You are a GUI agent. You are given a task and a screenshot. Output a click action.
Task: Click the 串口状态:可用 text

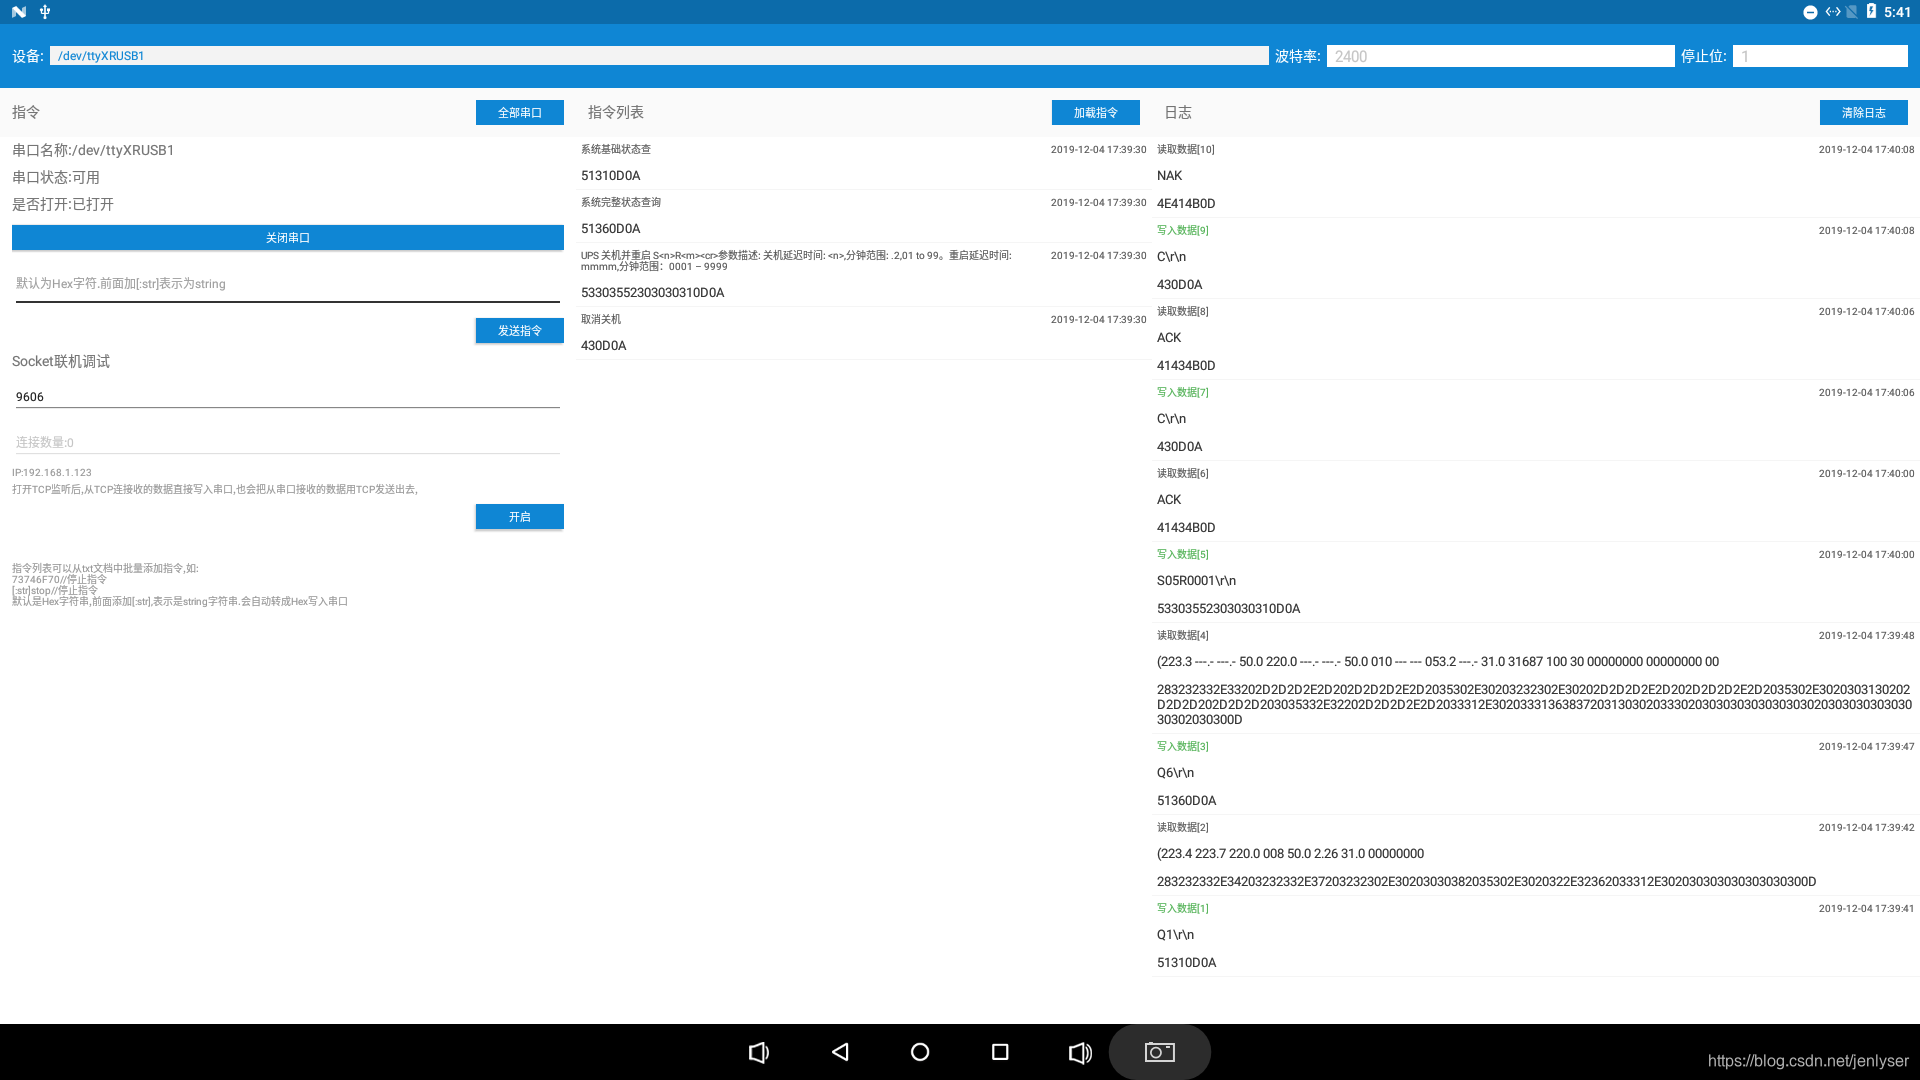[56, 177]
